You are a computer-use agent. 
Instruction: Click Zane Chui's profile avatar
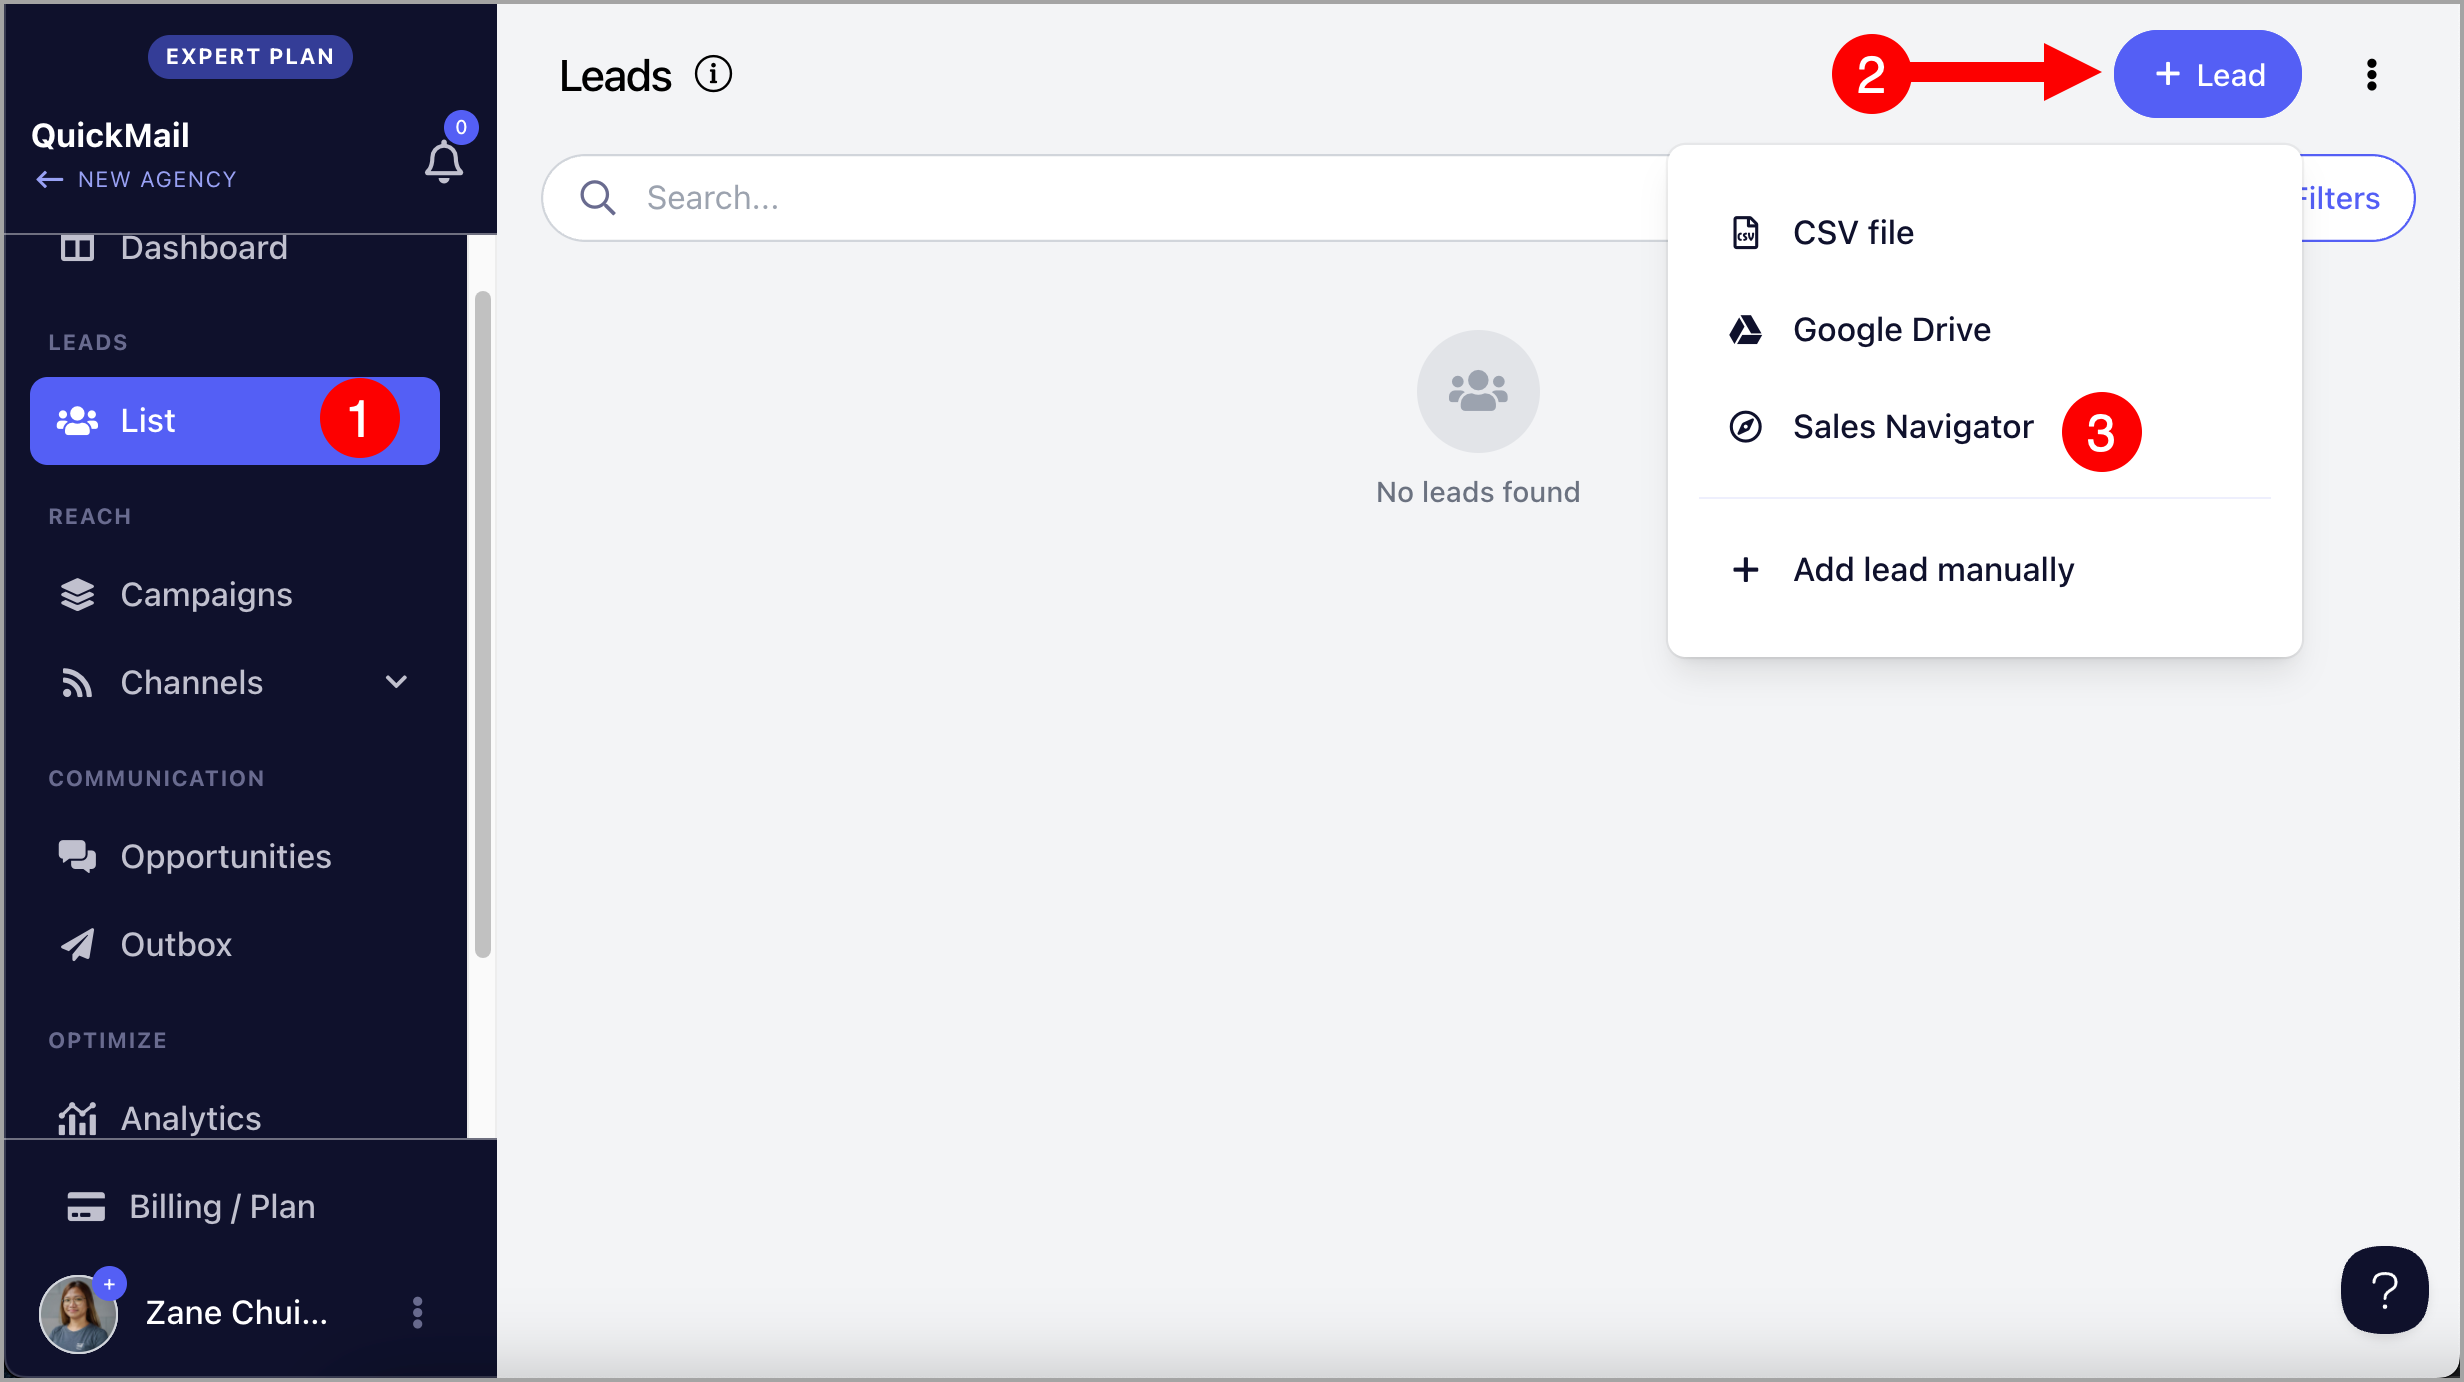(78, 1313)
